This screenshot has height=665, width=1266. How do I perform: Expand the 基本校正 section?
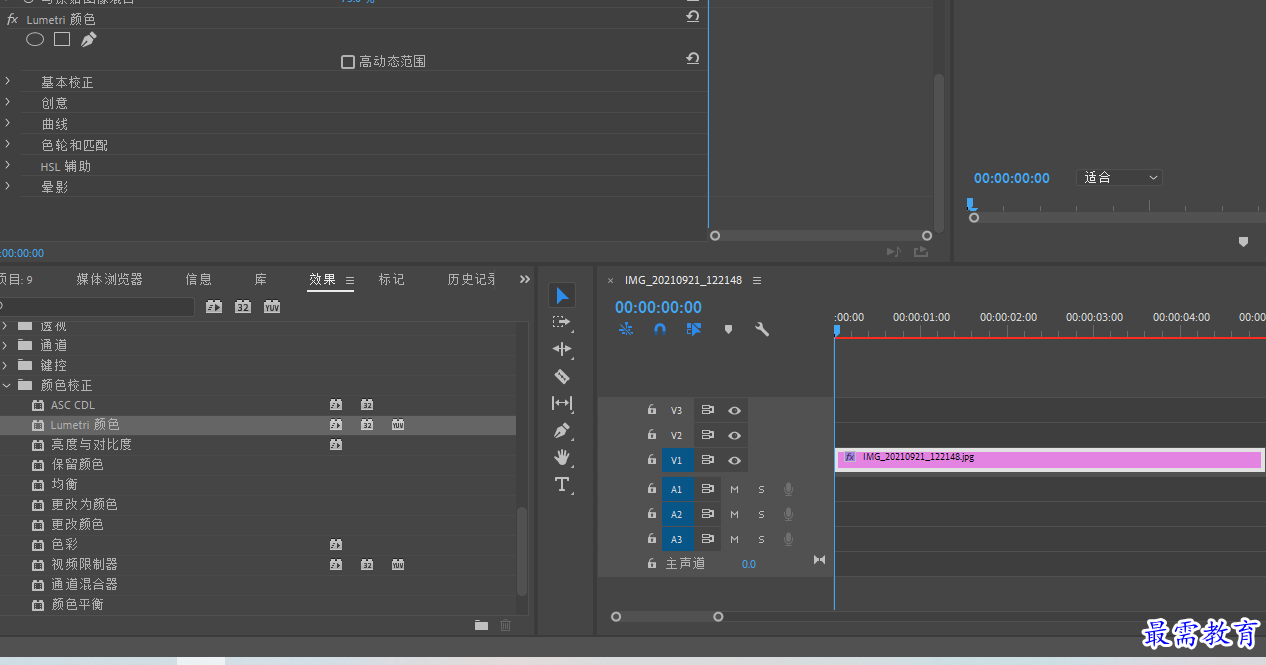point(8,81)
